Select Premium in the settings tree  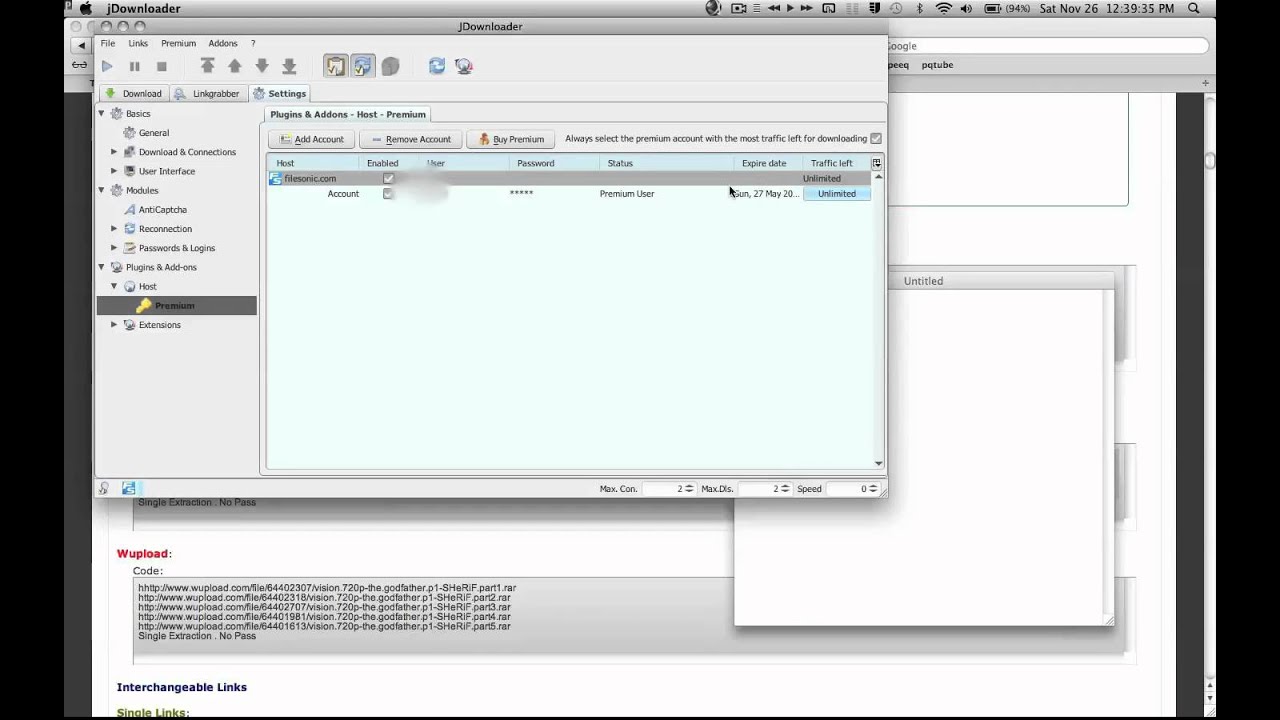175,306
